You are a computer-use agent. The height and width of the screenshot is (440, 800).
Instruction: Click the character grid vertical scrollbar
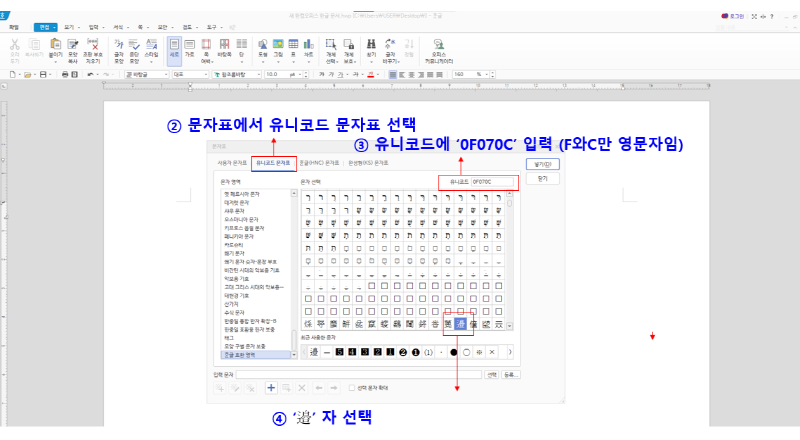(x=510, y=260)
